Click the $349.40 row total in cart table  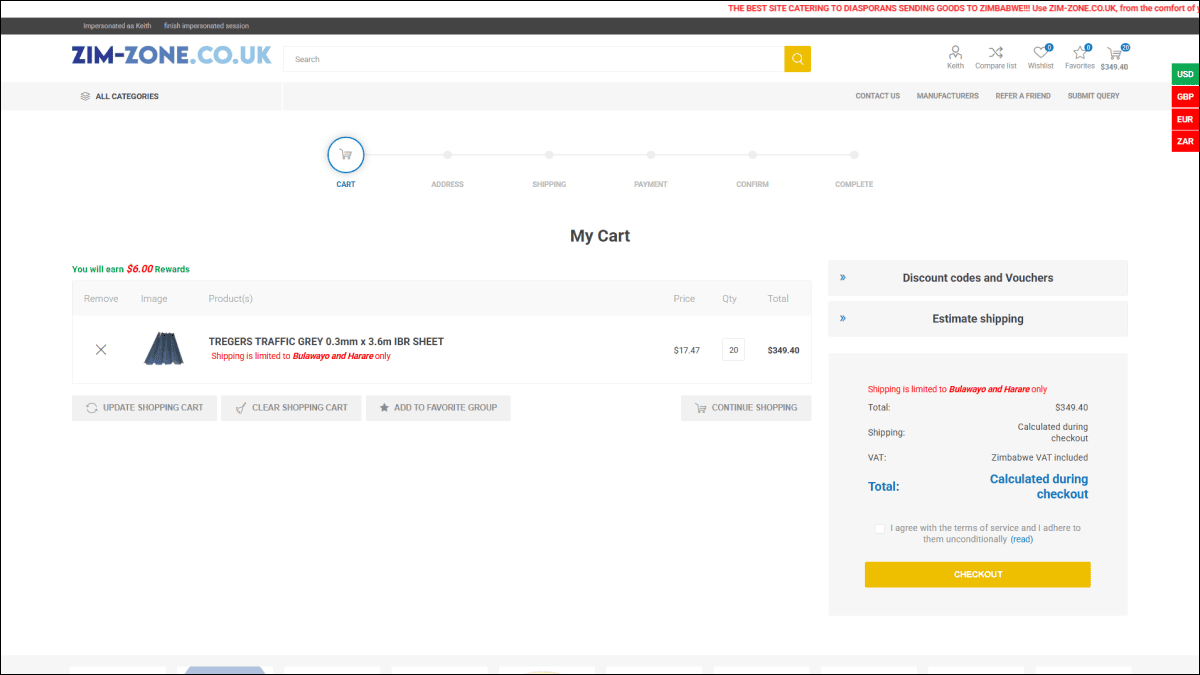click(x=783, y=350)
